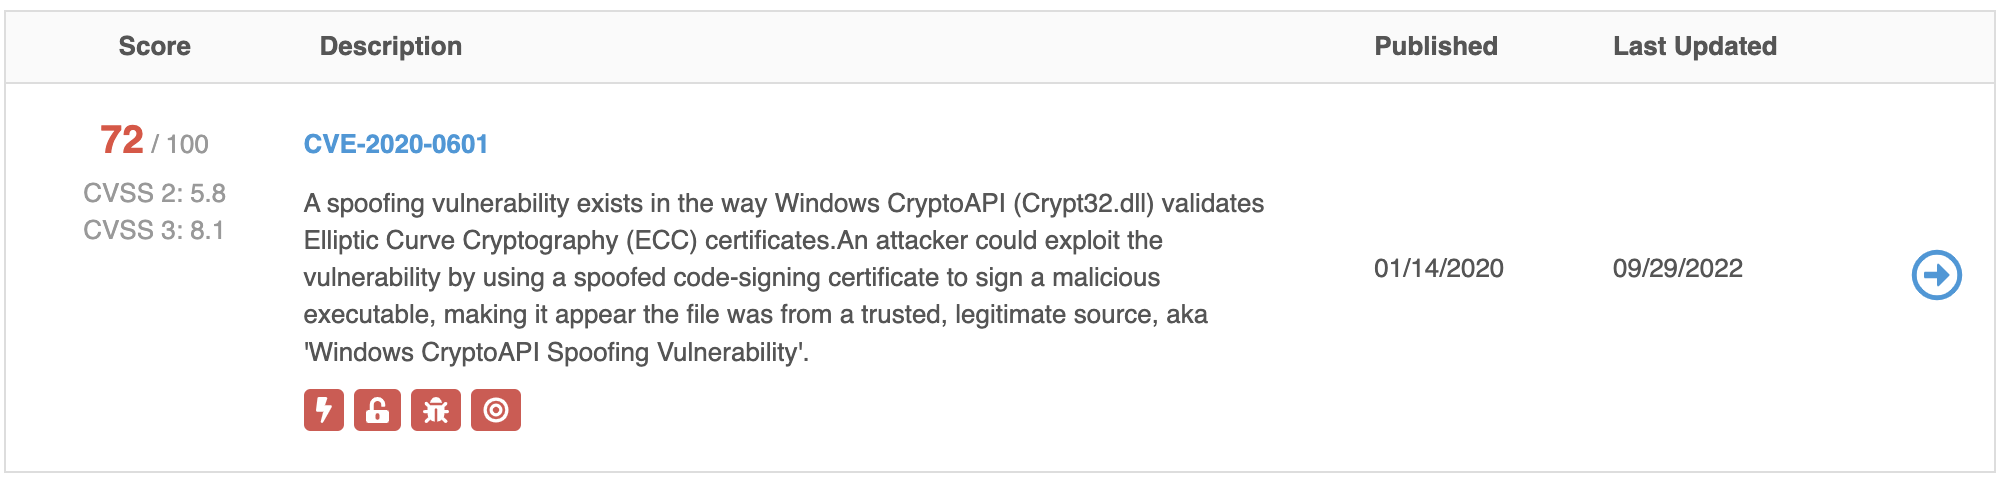Click the CVSS 3: 8.1 rating
Image resolution: width=2004 pixels, height=482 pixels.
[x=154, y=230]
